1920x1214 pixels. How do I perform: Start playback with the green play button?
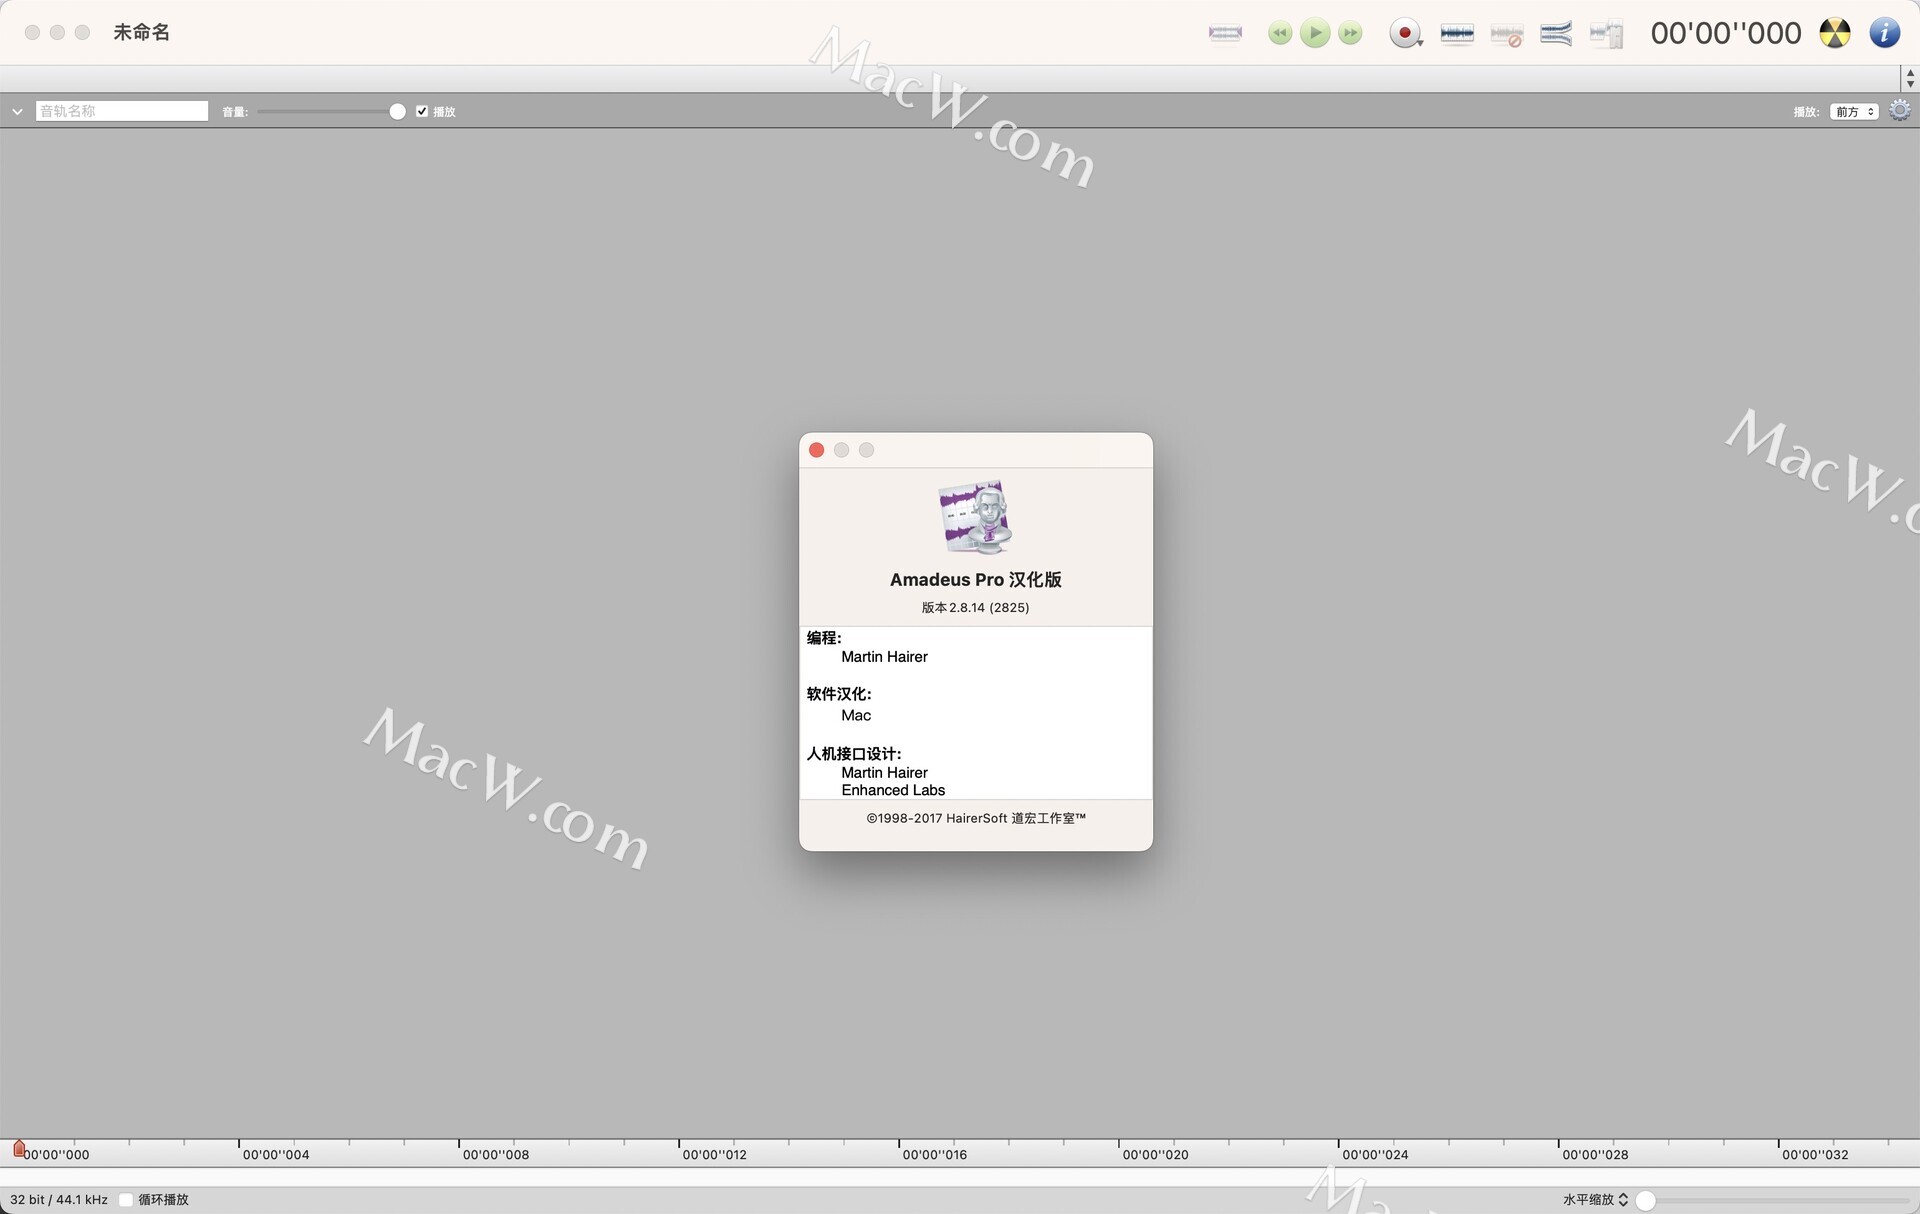point(1315,33)
